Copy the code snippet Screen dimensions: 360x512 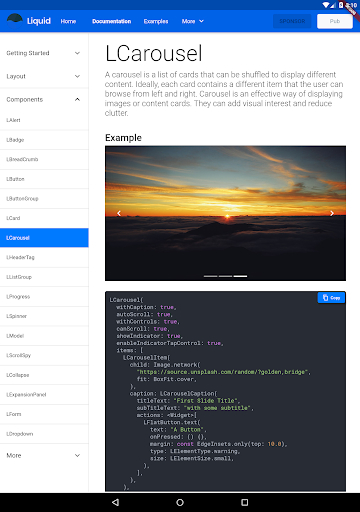(x=331, y=298)
